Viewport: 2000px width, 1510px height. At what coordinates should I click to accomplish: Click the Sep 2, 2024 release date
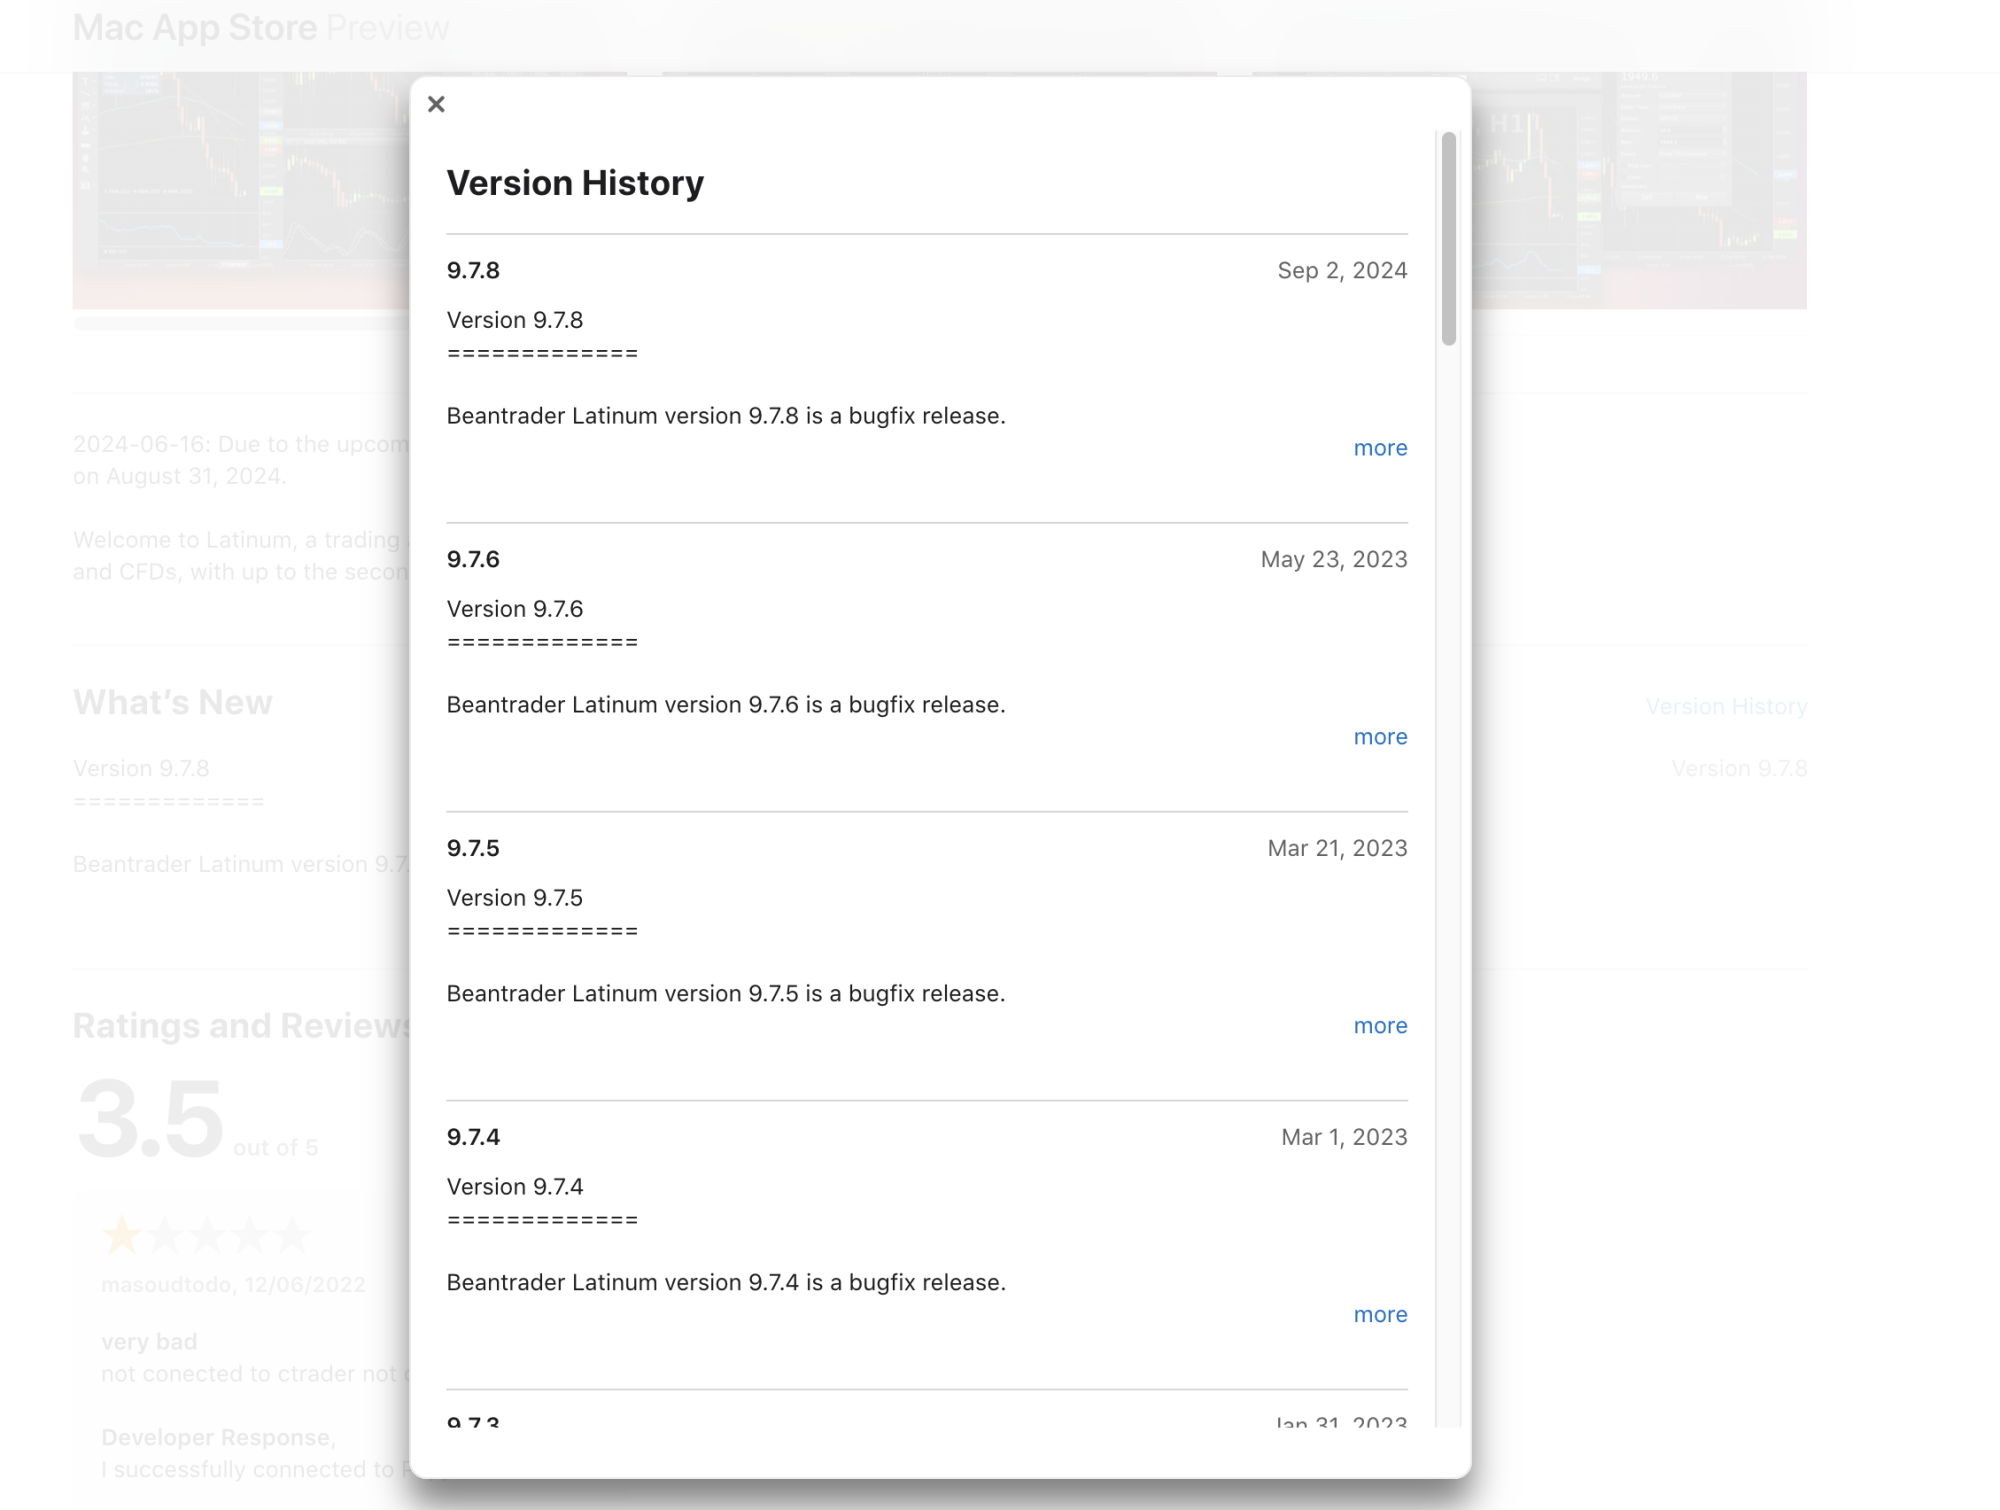tap(1342, 271)
